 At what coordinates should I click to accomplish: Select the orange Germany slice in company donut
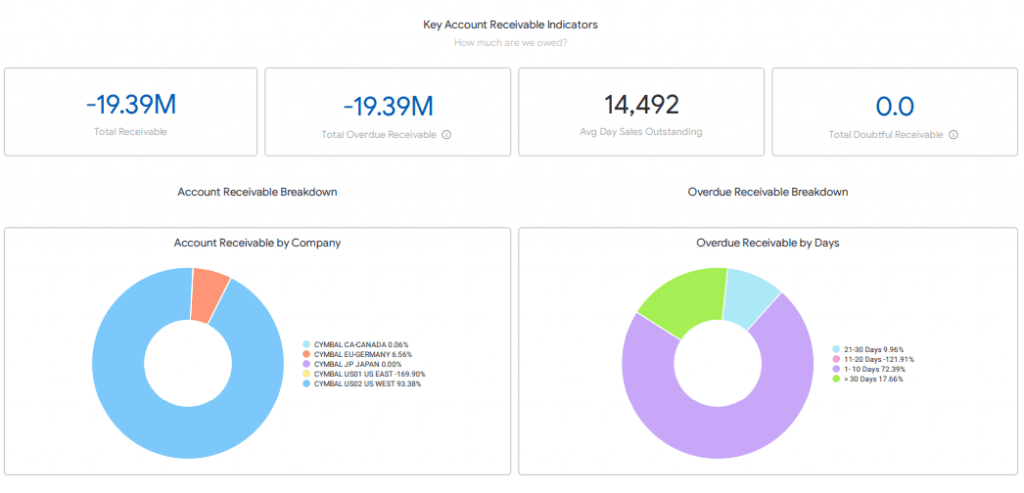[210, 296]
